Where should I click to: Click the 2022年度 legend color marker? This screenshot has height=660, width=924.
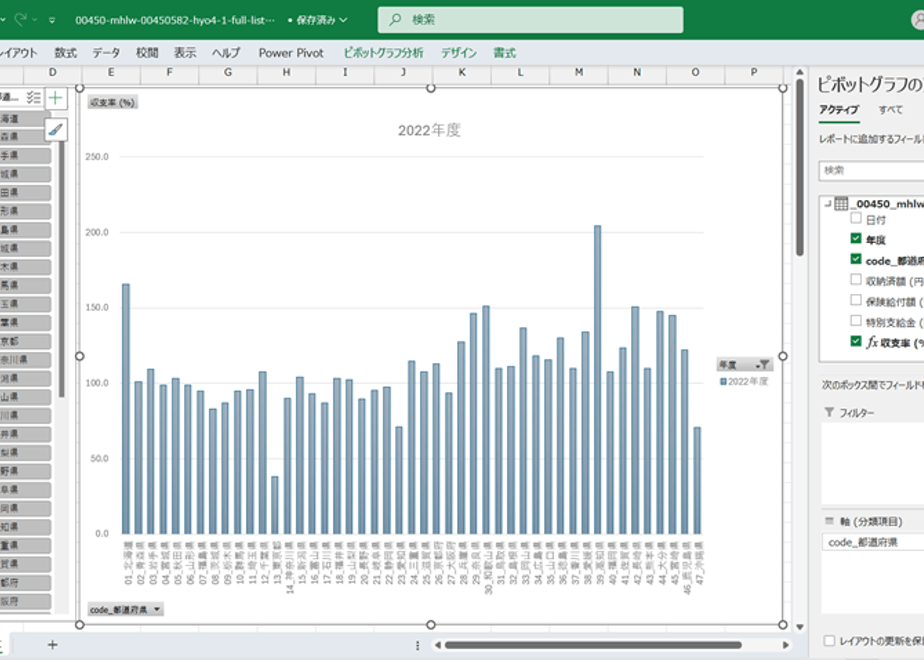tap(723, 382)
